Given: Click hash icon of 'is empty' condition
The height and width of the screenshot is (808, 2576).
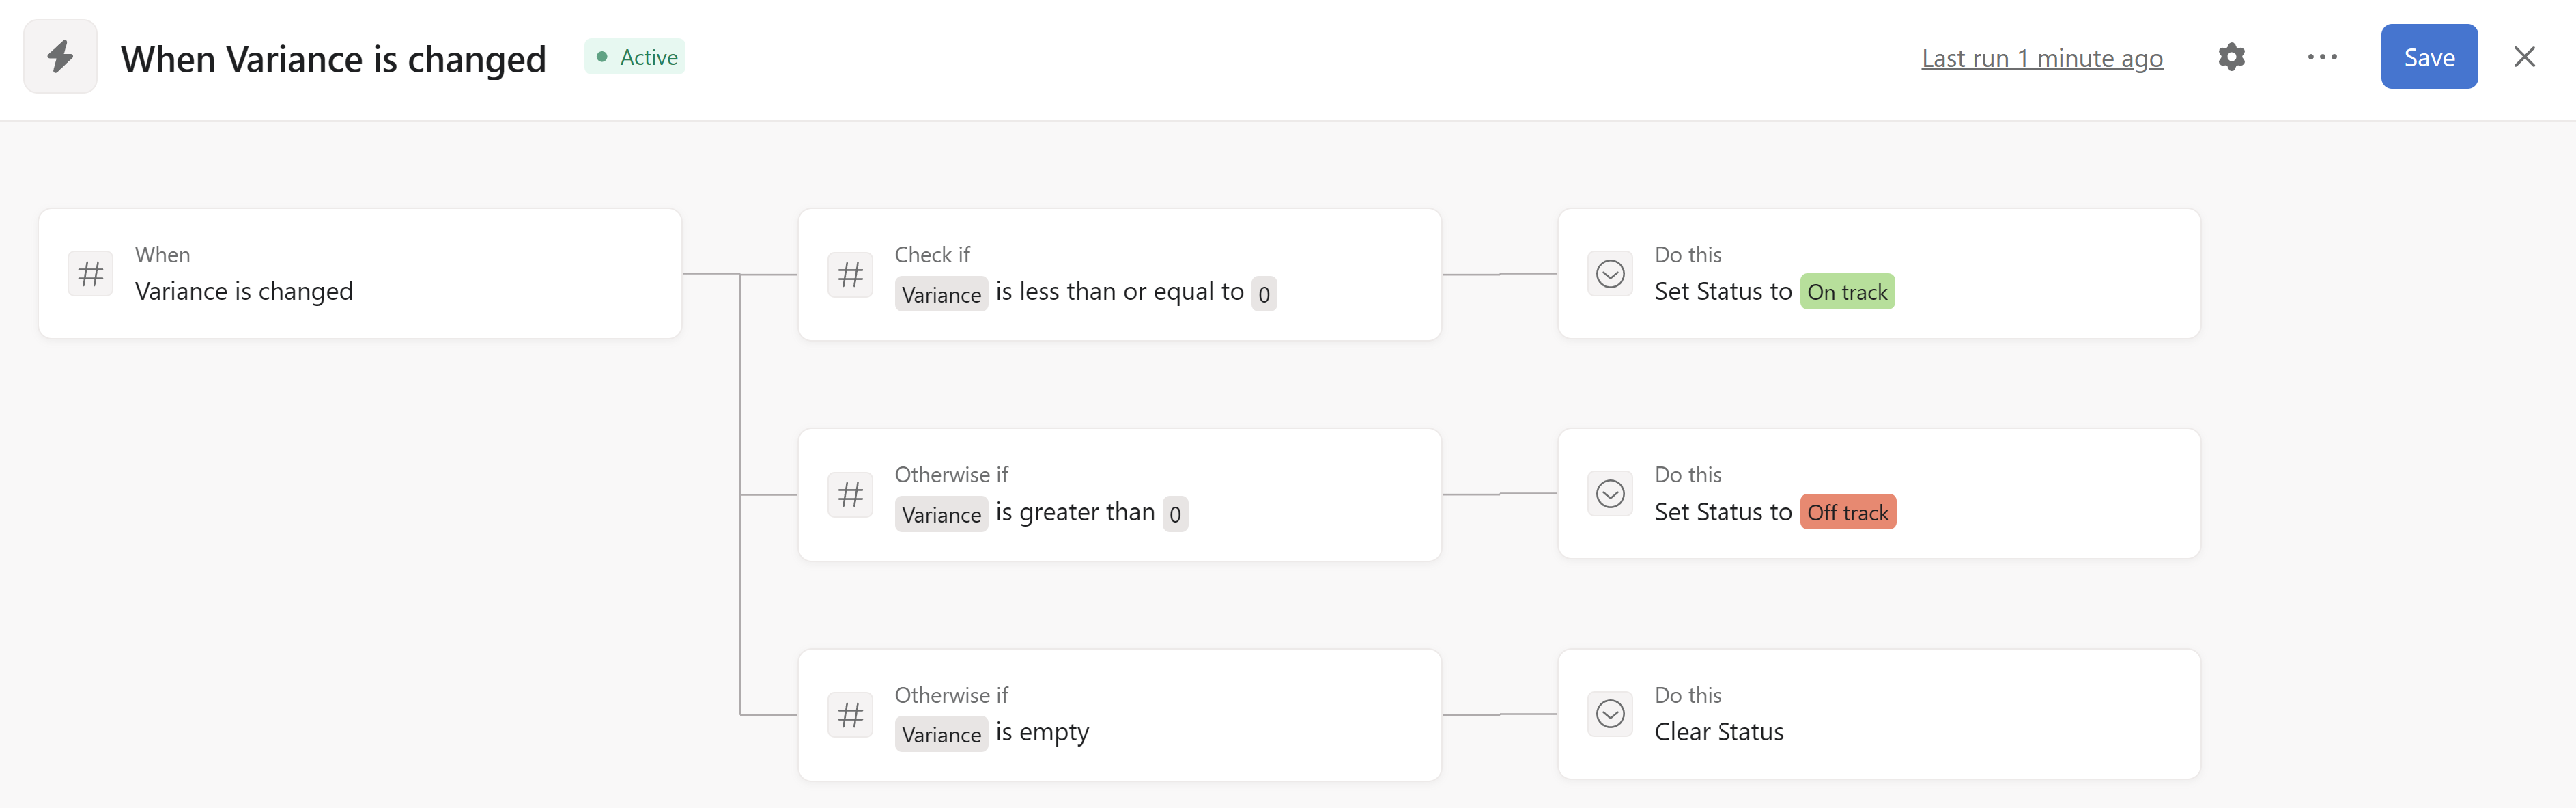Looking at the screenshot, I should coord(850,715).
